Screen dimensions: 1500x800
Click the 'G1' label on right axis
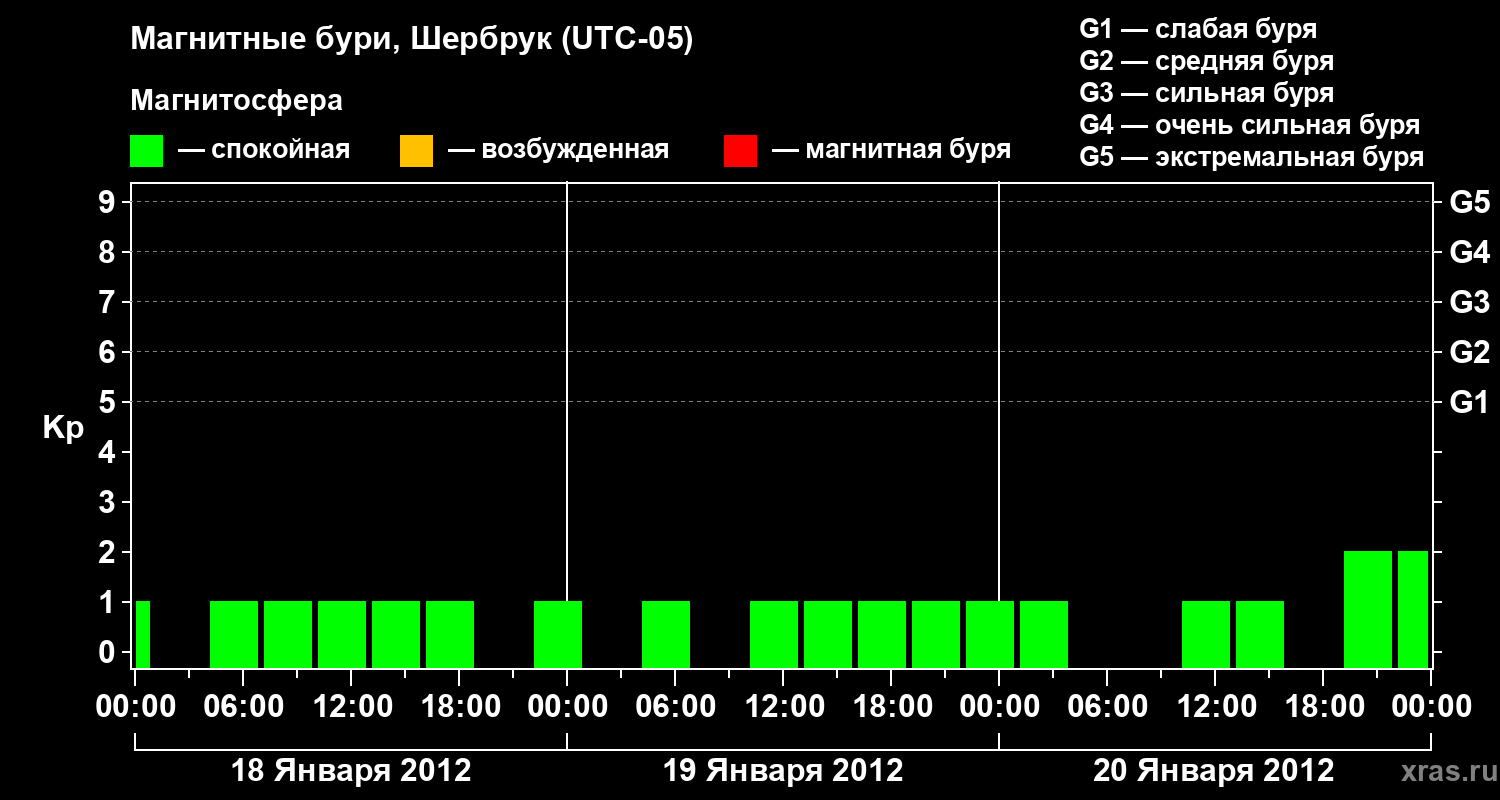click(x=1470, y=402)
